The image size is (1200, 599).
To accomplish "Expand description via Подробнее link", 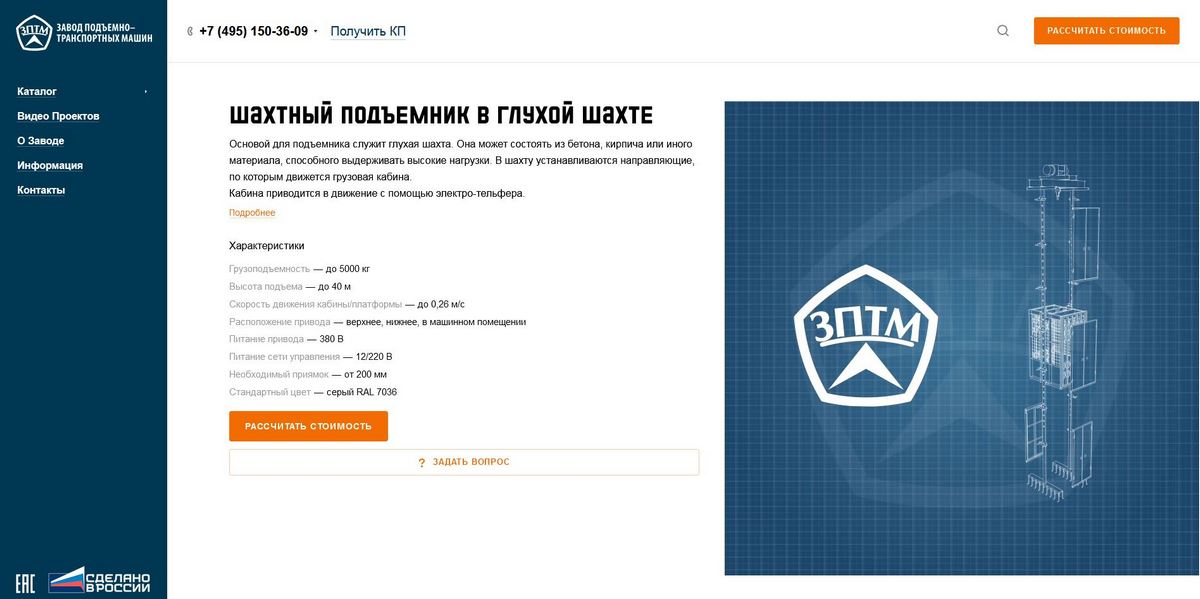I will (252, 213).
